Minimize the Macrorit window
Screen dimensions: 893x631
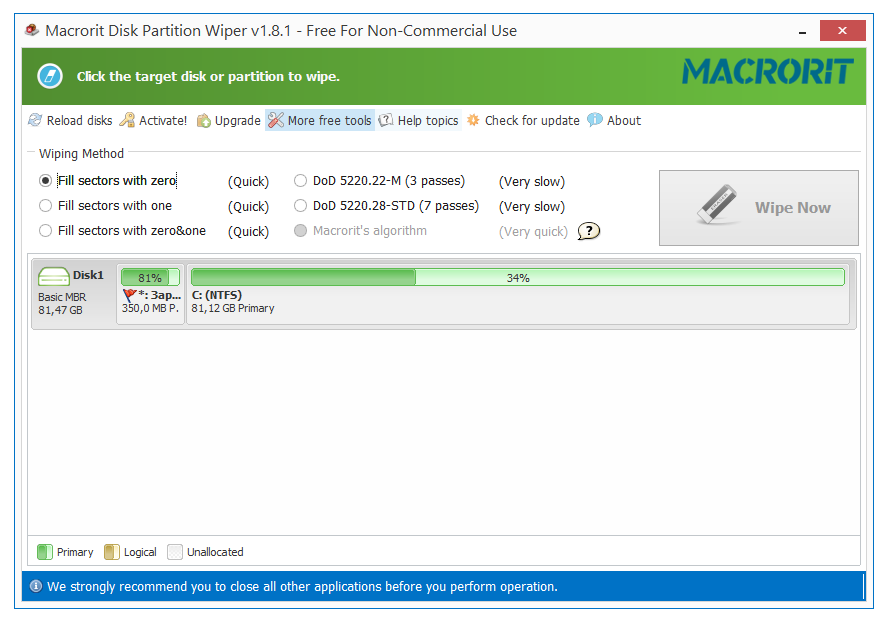click(x=802, y=32)
